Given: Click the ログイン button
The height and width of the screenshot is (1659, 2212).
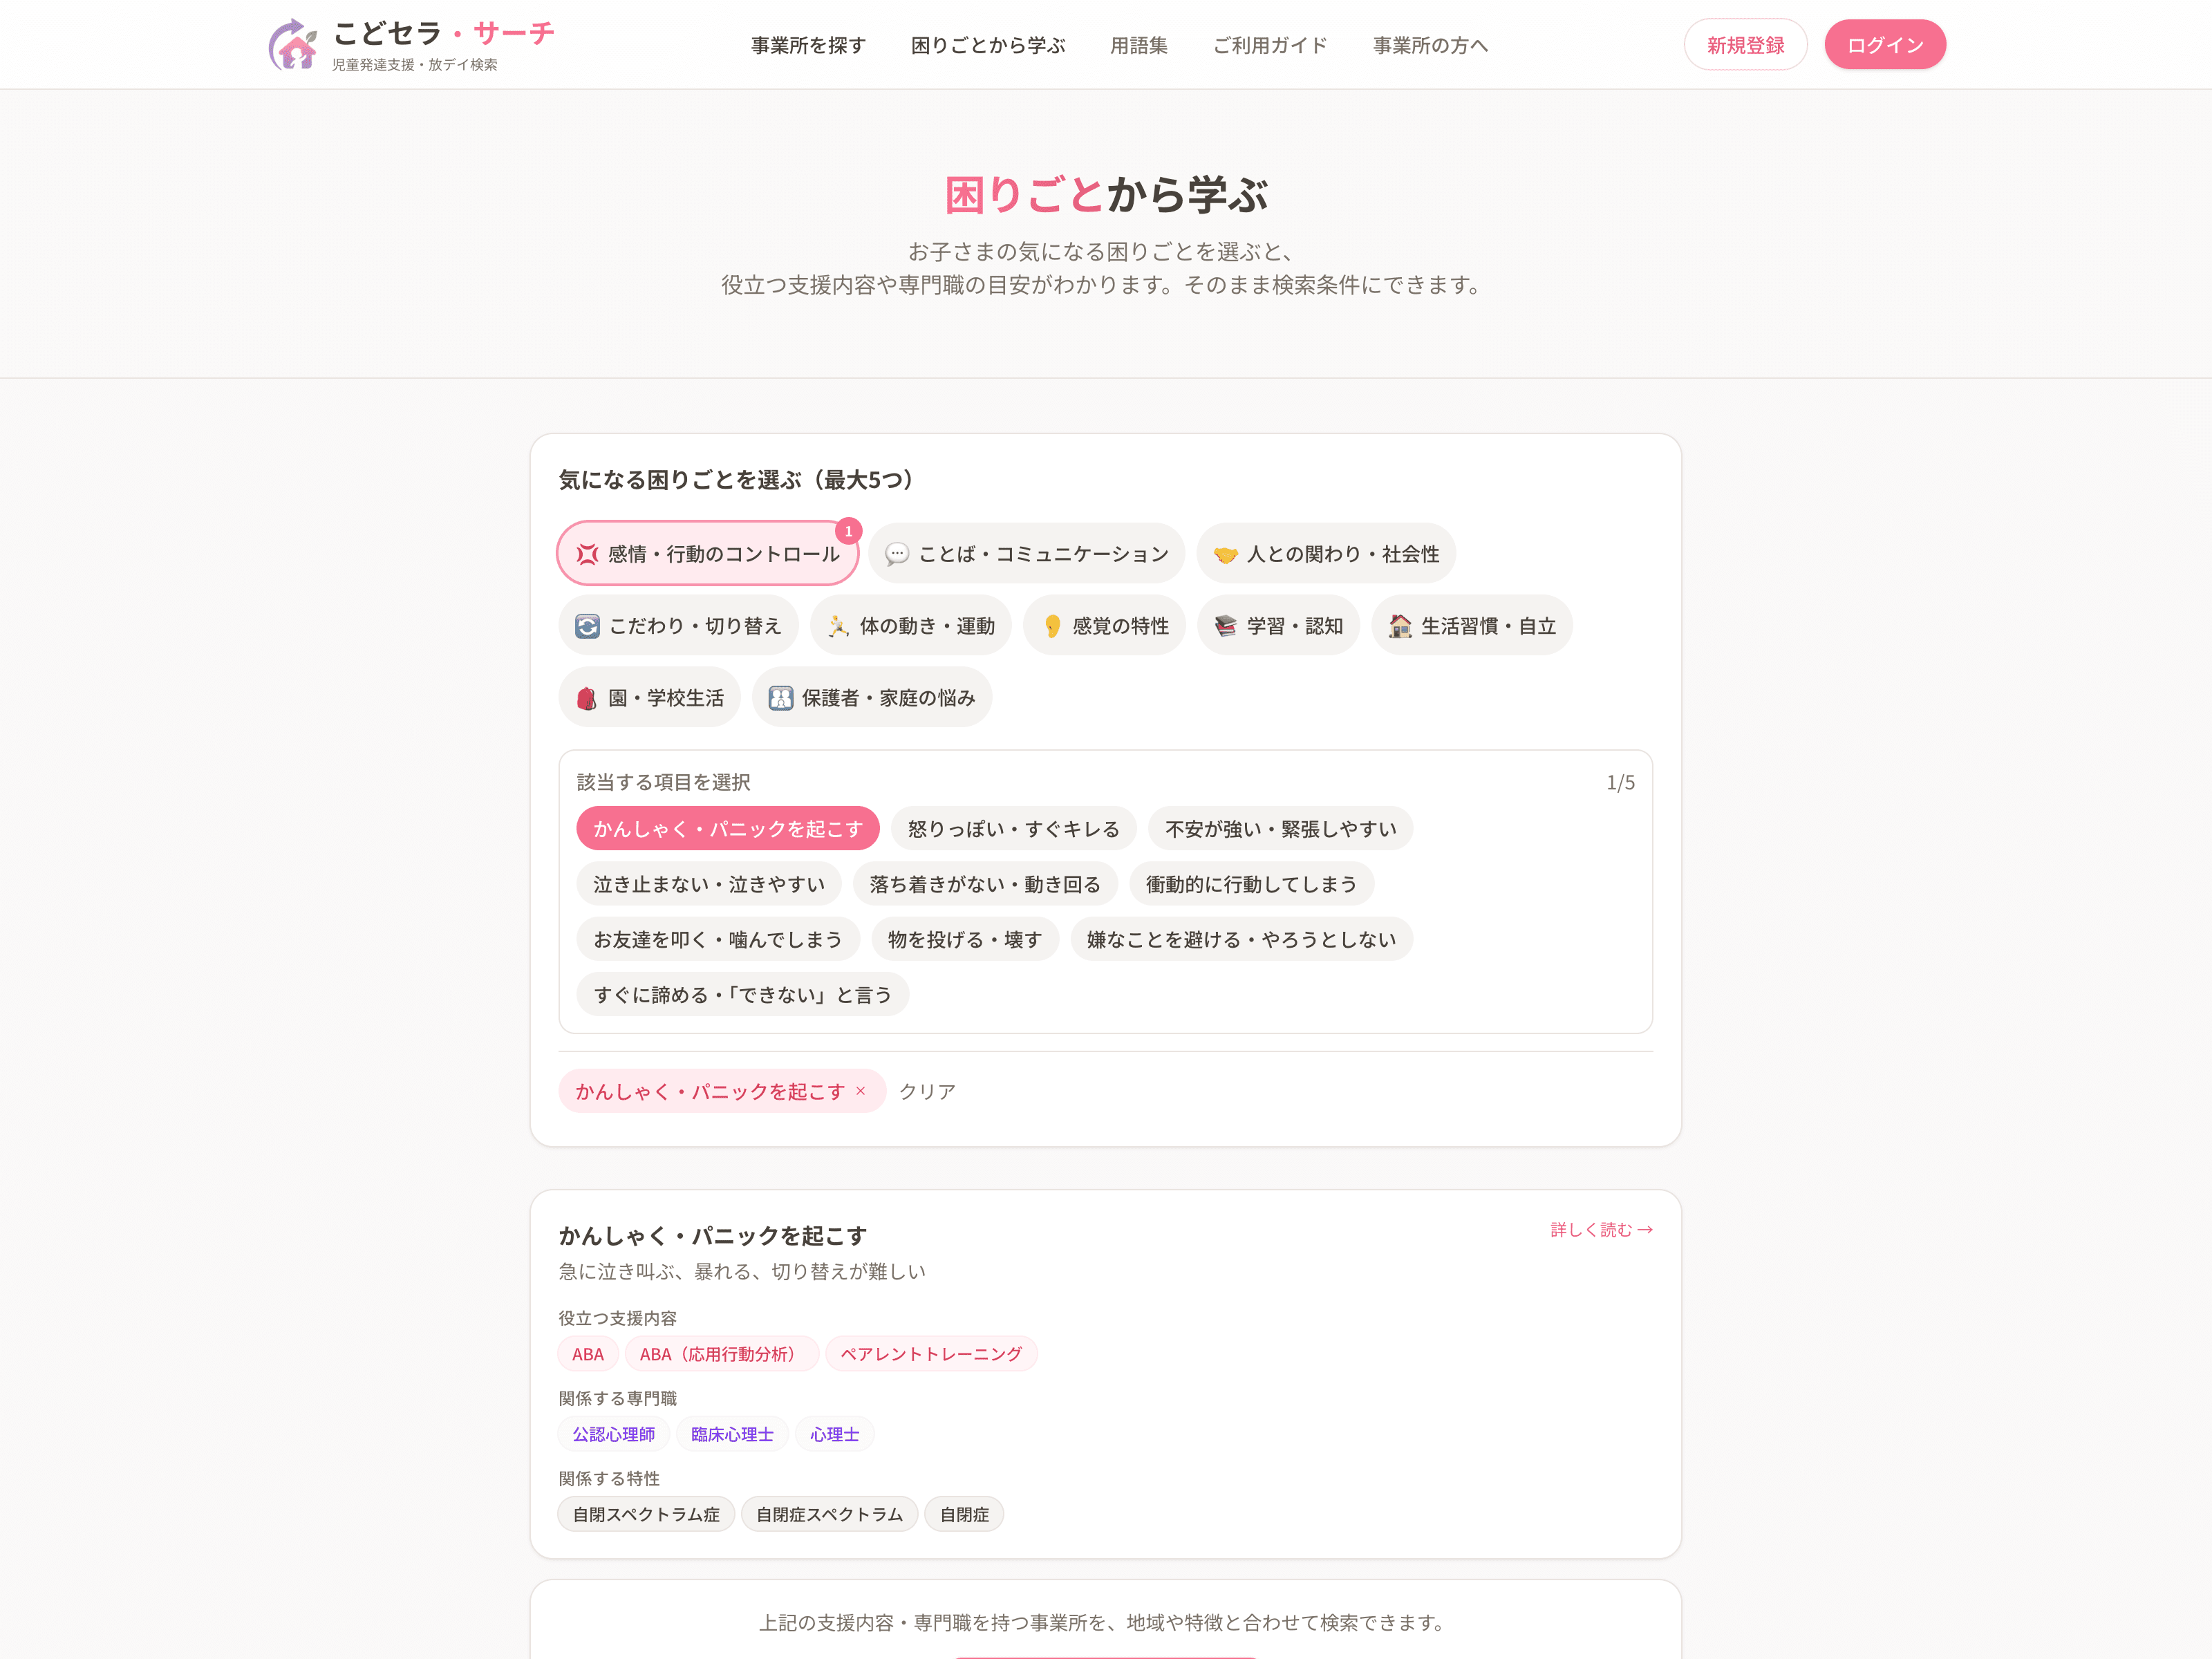Looking at the screenshot, I should [1885, 45].
